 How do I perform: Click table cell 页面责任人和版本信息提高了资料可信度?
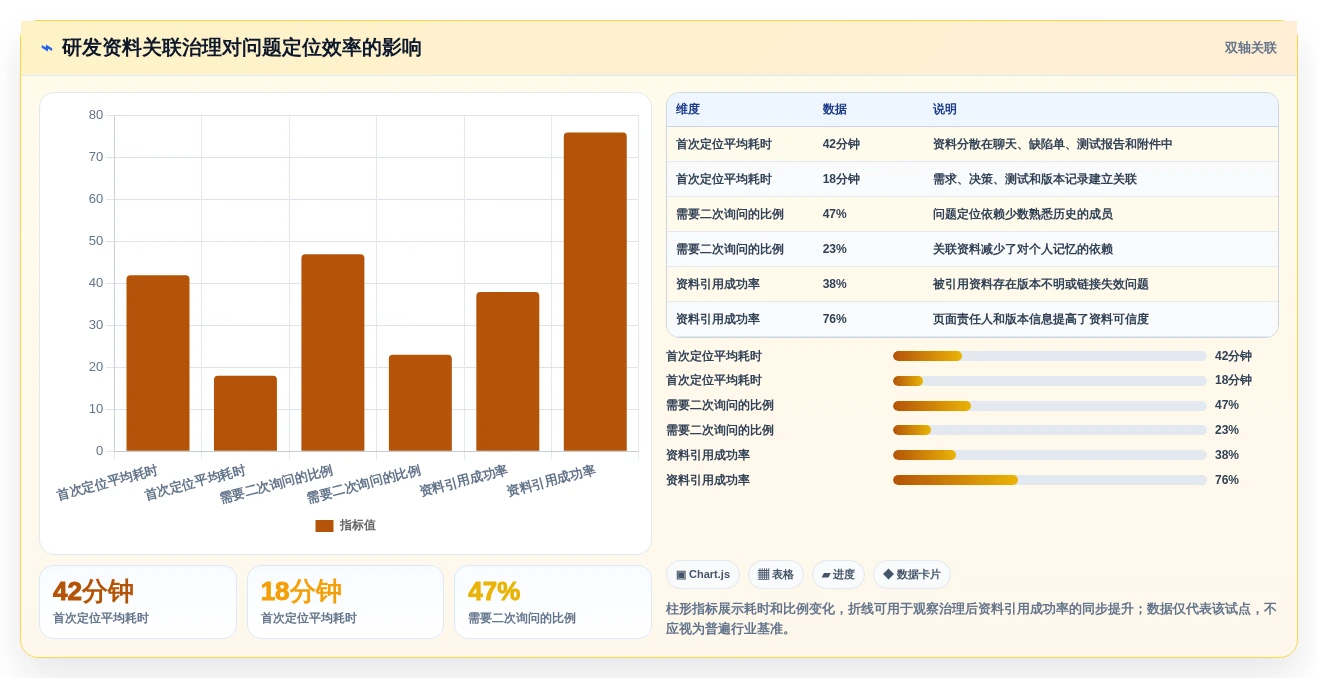1040,319
